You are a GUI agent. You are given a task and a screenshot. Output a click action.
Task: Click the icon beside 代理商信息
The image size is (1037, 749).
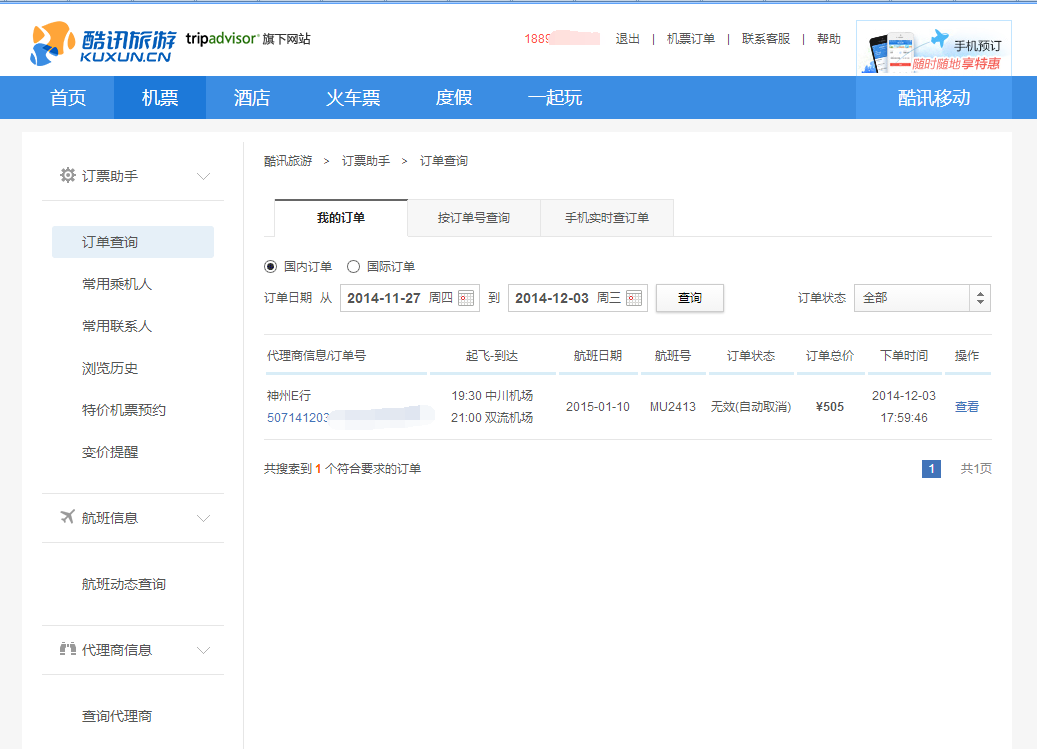tap(67, 649)
